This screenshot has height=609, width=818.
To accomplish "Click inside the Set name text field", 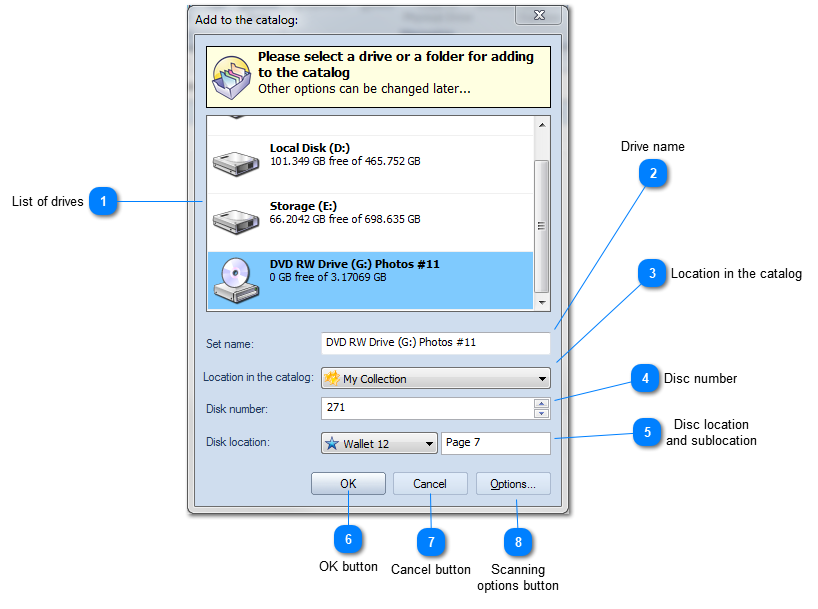I will coord(435,343).
